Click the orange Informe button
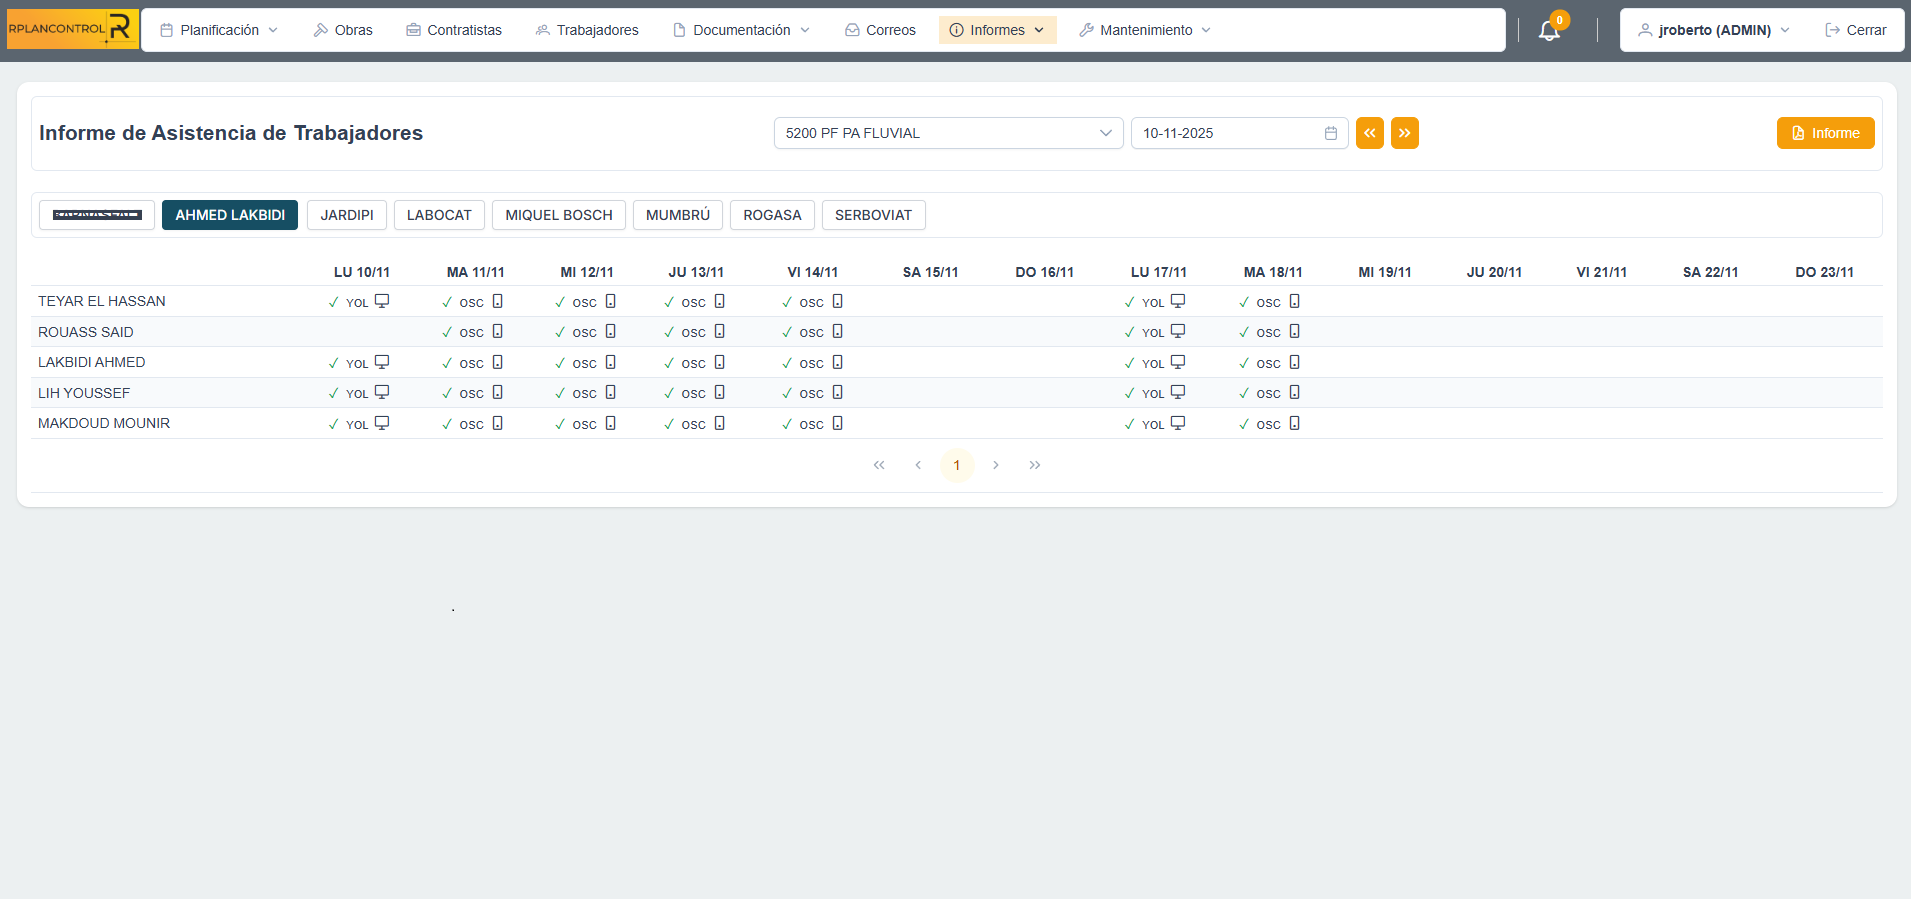Screen dimensions: 1911x899 [1825, 133]
